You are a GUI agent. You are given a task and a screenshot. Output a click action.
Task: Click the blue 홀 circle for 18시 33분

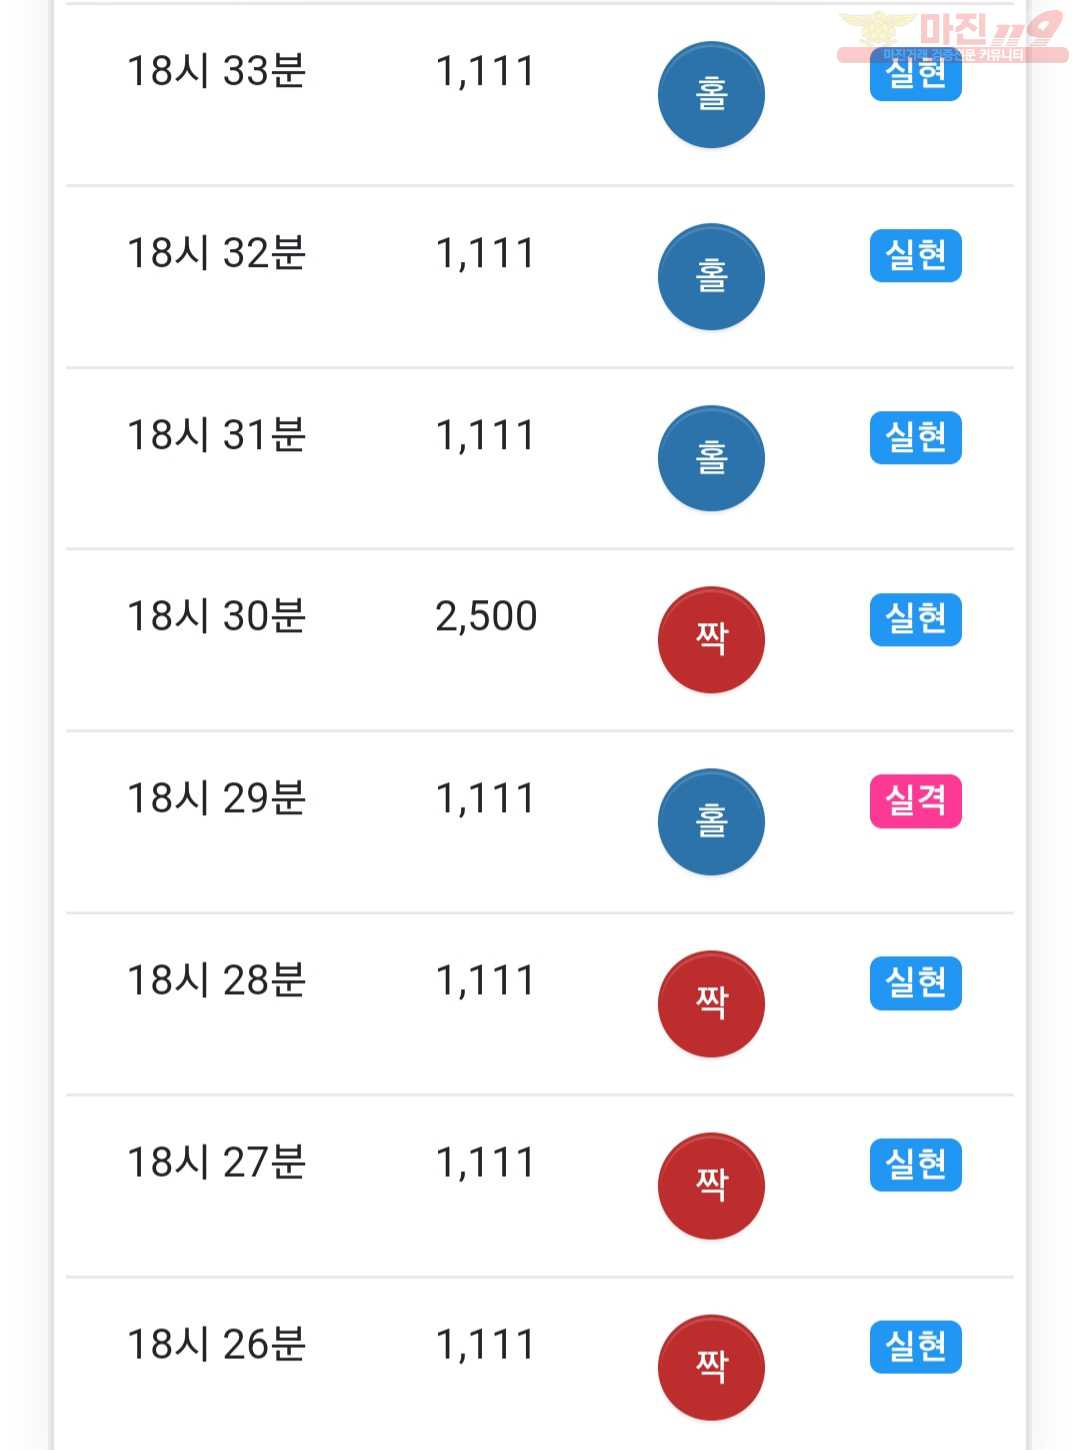tap(711, 95)
